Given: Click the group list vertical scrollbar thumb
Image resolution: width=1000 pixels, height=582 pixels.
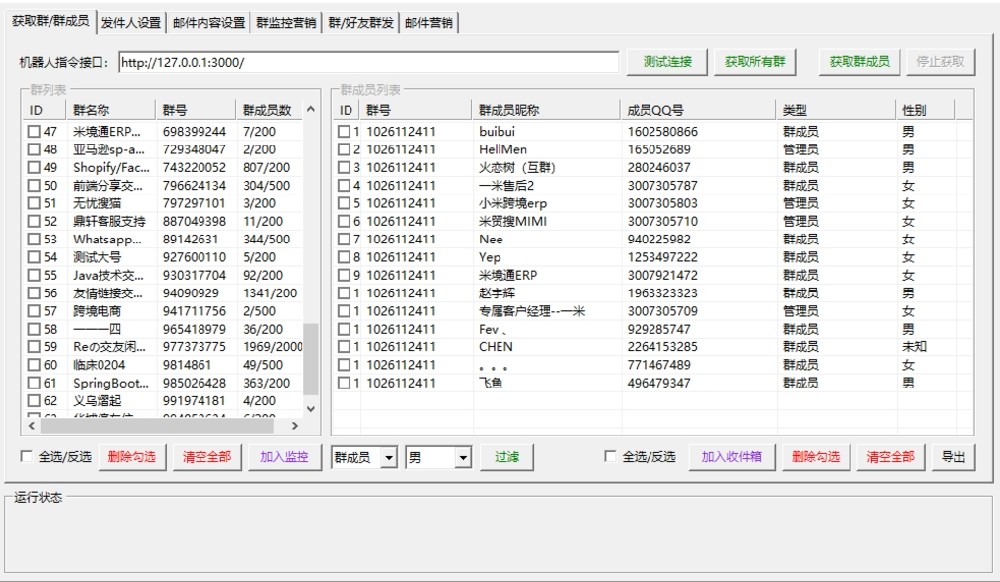Looking at the screenshot, I should pos(311,360).
